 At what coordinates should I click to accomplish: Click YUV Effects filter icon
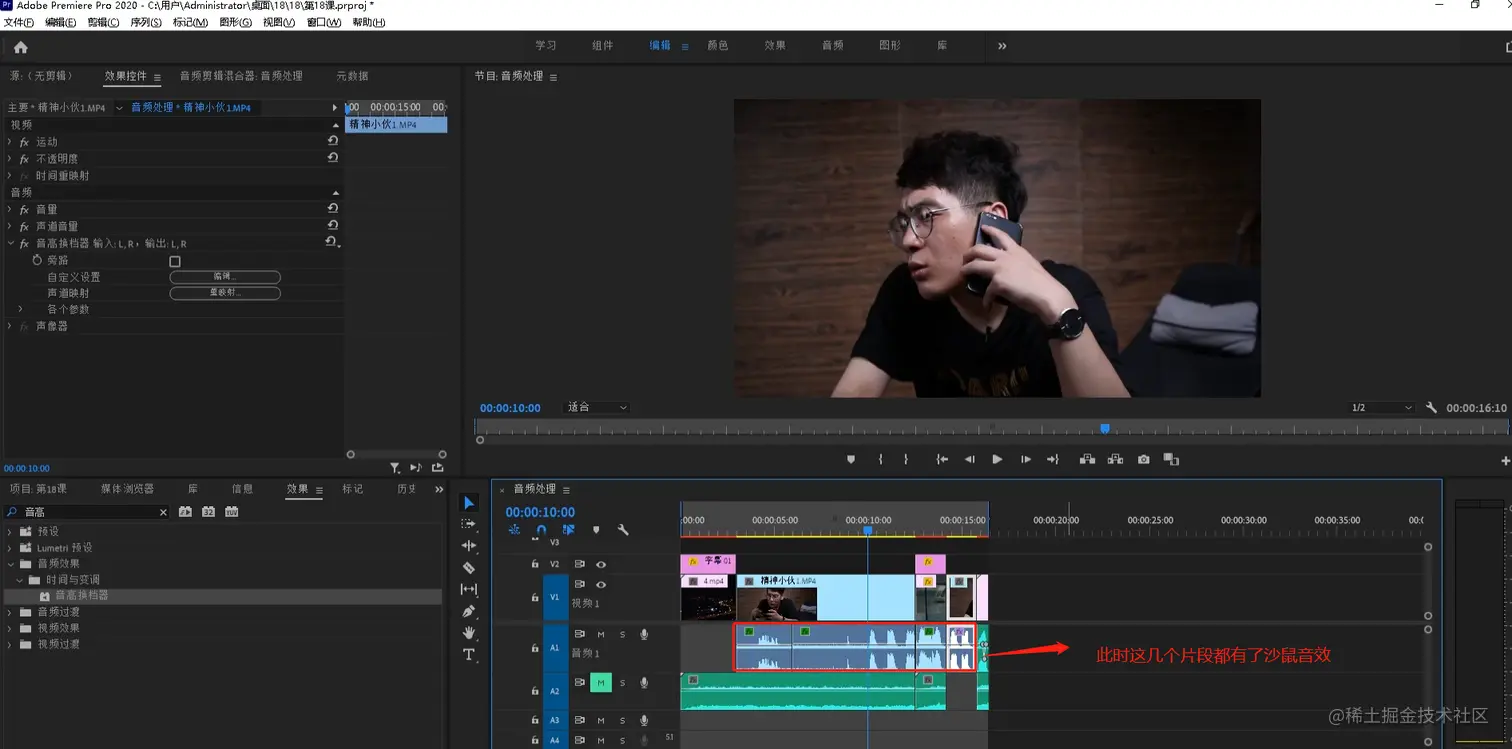[232, 511]
